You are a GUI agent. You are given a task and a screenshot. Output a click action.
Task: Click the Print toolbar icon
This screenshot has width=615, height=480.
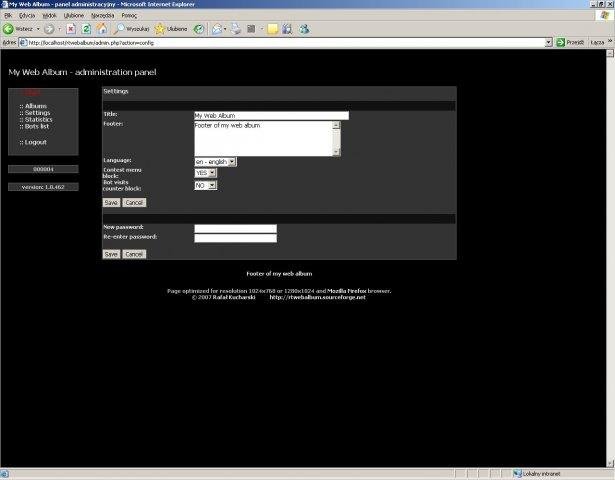pyautogui.click(x=236, y=29)
